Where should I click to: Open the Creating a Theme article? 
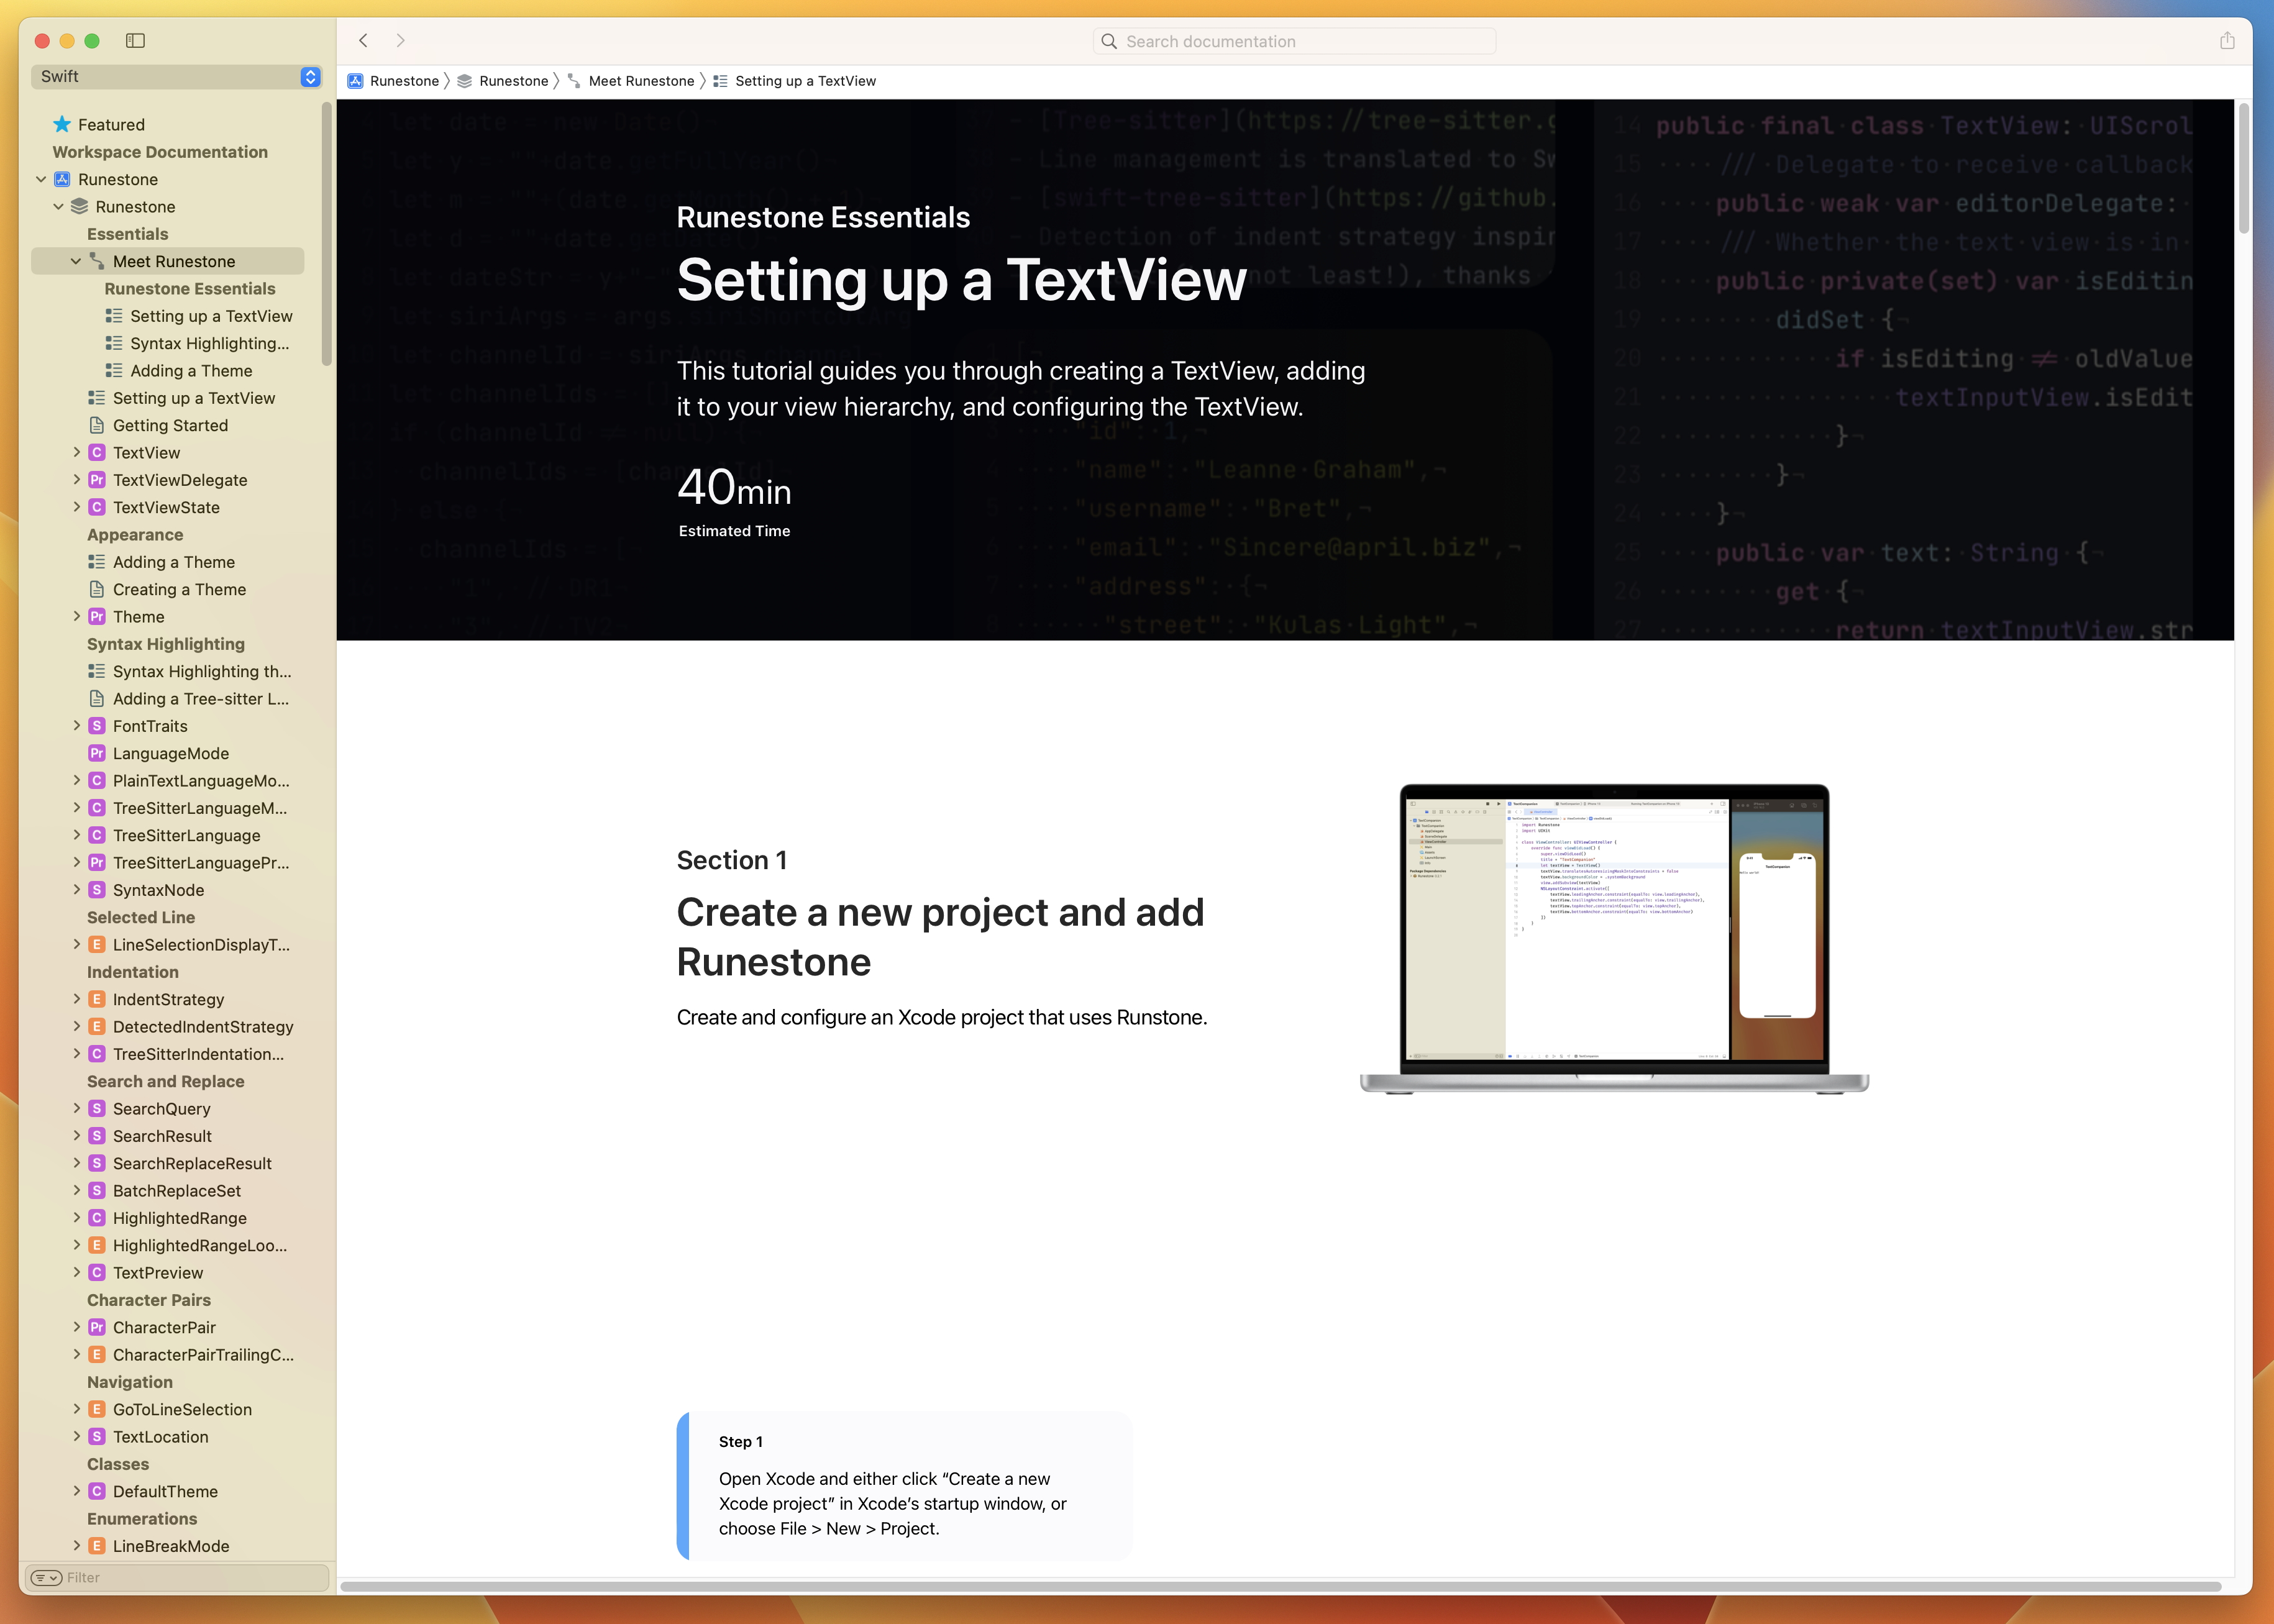[179, 589]
